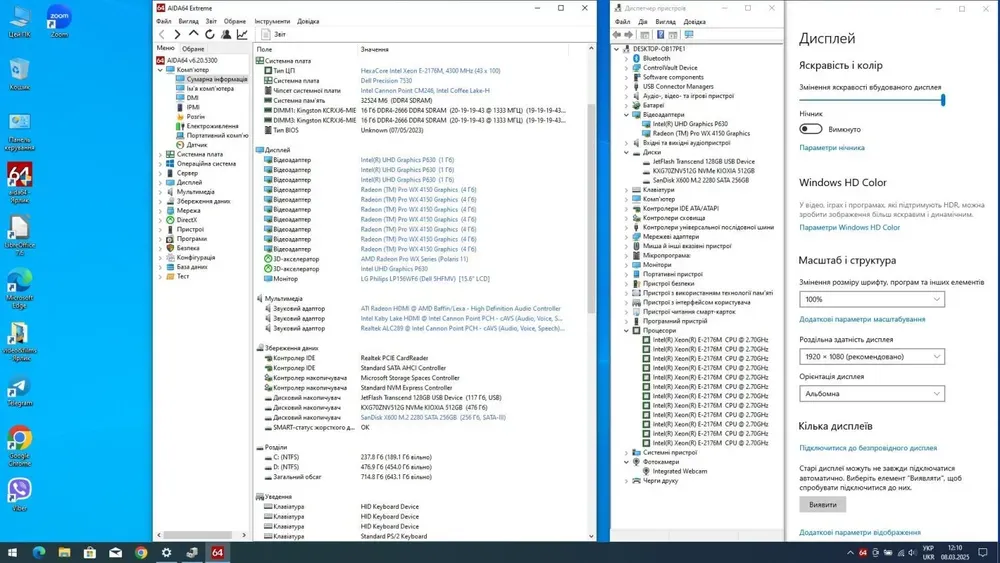Open the display scale 100% dropdown
The image size is (1000, 563).
pos(871,299)
